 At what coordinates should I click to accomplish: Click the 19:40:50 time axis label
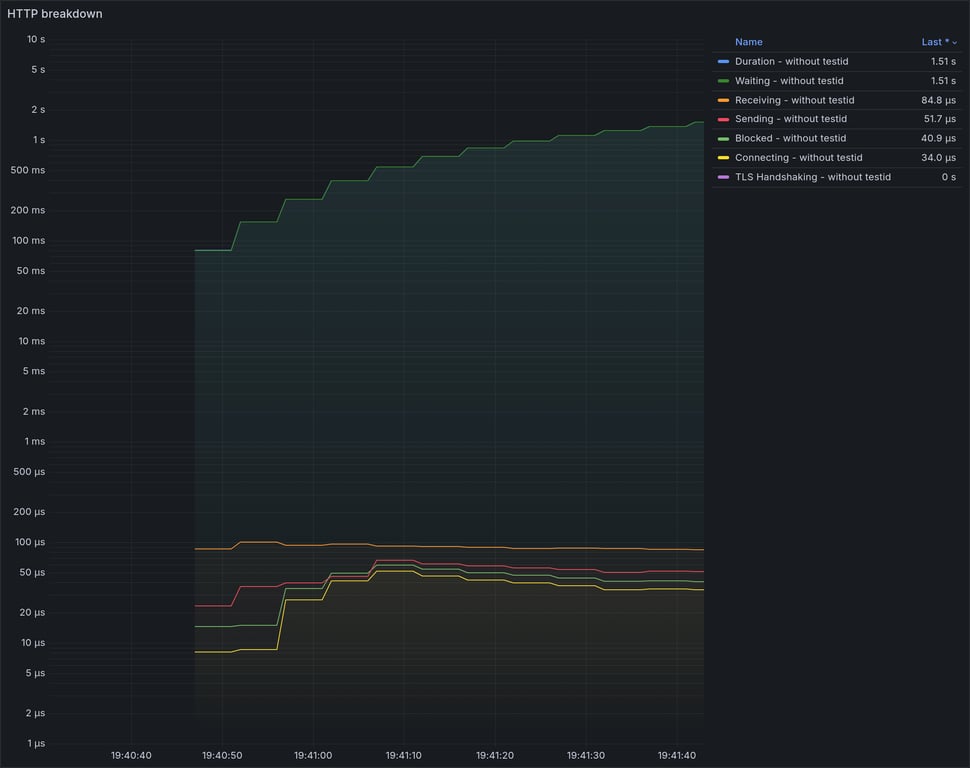[222, 756]
